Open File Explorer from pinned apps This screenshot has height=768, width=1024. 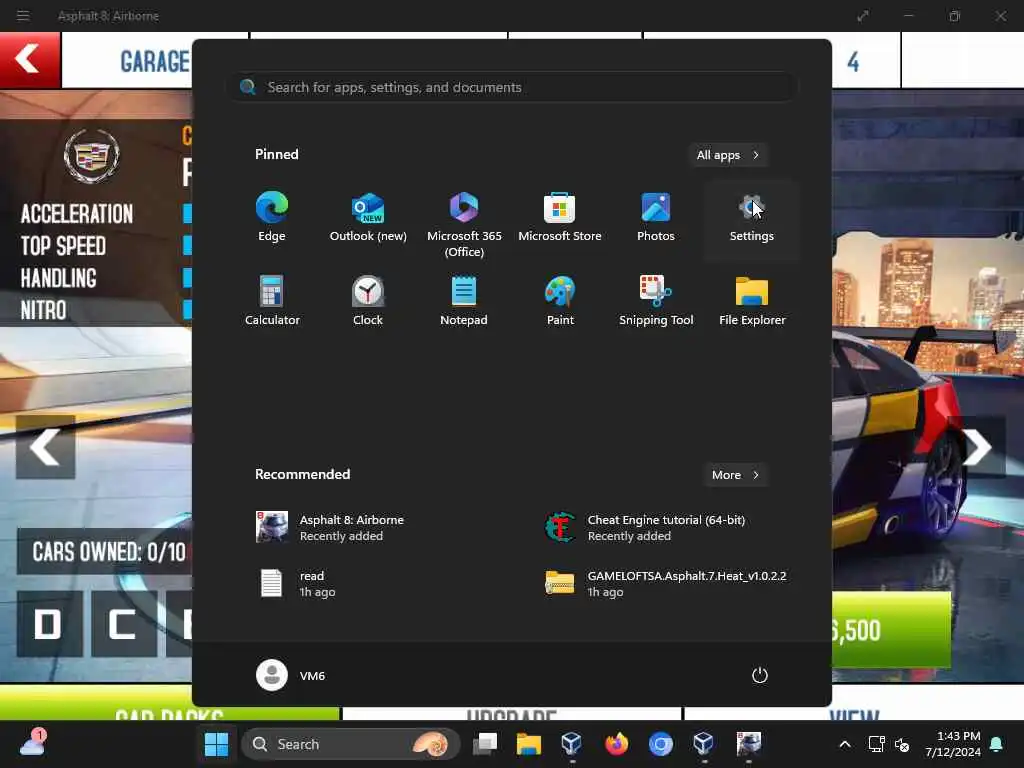click(x=752, y=302)
